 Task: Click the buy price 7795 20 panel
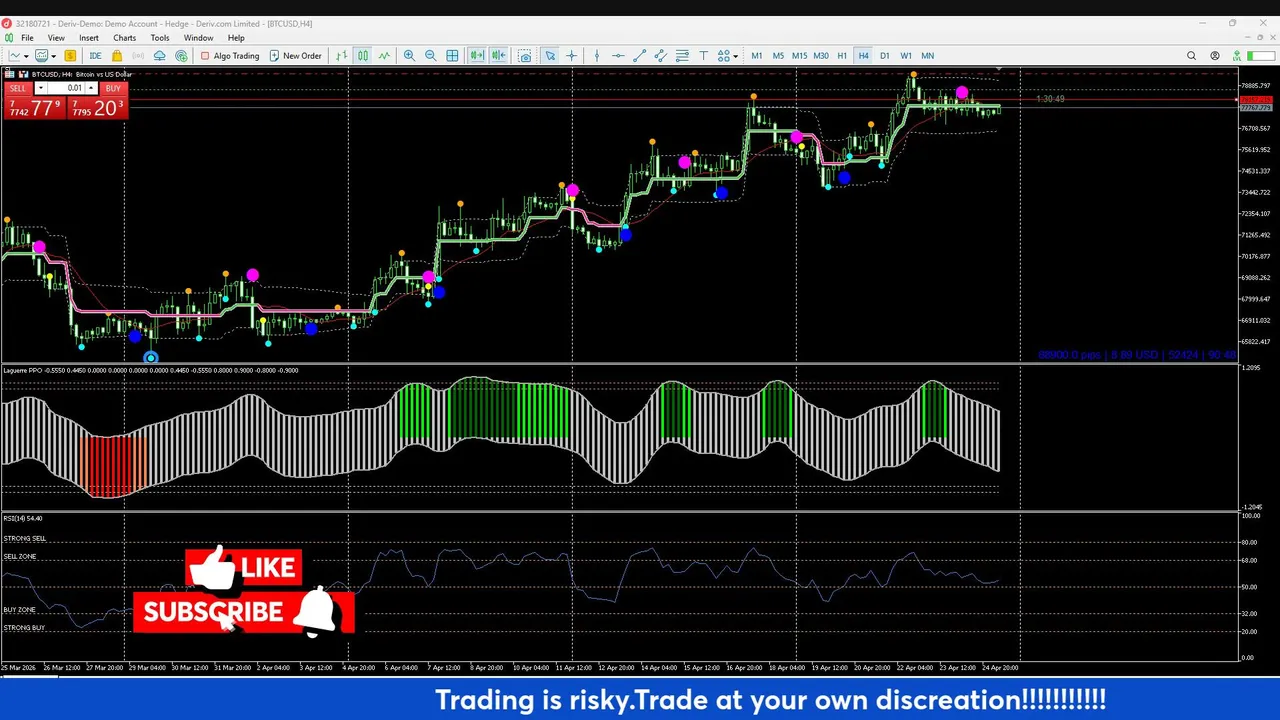97,108
